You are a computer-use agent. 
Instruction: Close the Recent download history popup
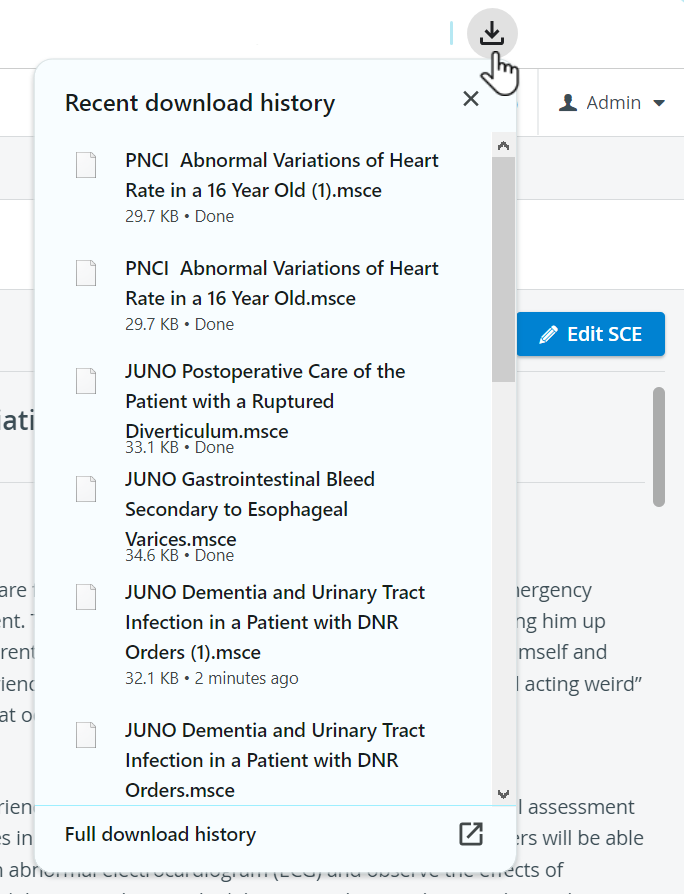coord(471,99)
